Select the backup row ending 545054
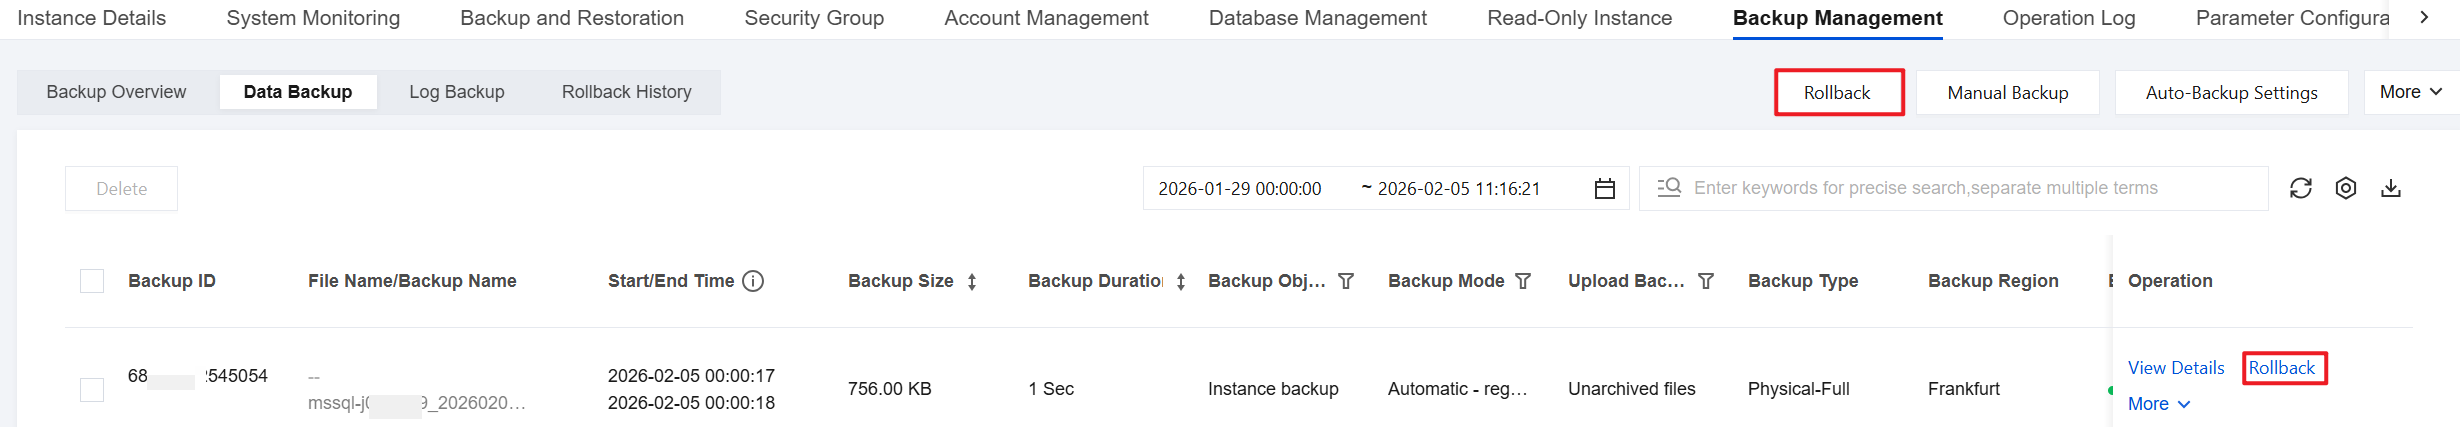 click(x=92, y=389)
